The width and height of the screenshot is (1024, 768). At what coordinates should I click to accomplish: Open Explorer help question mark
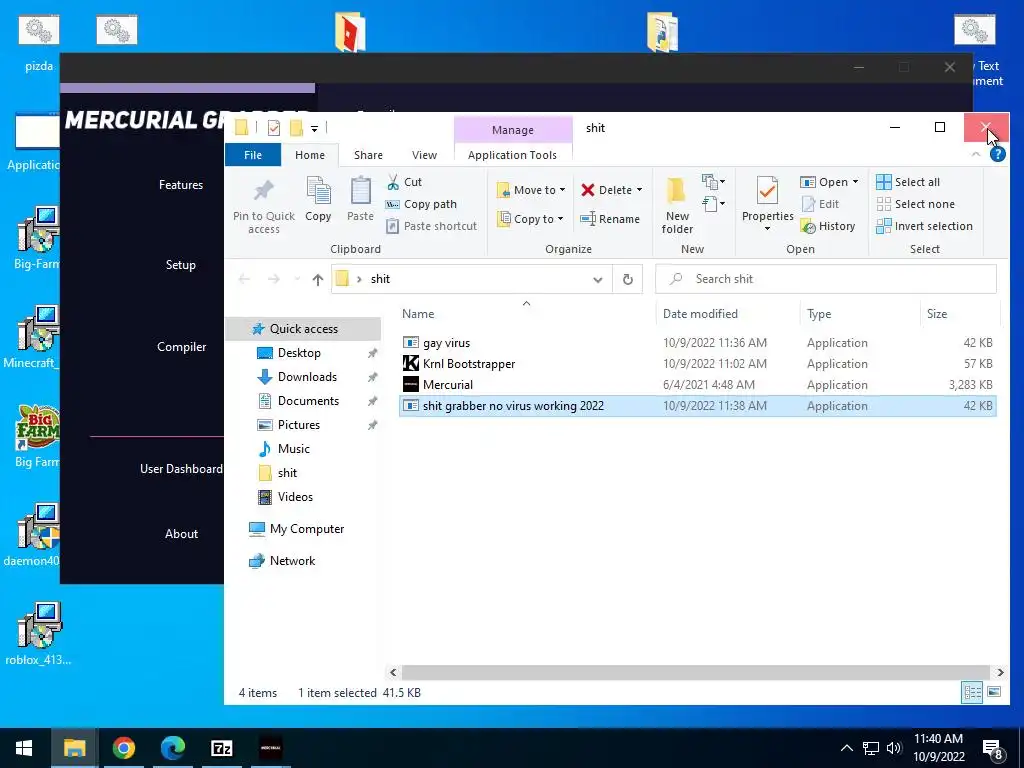(997, 155)
